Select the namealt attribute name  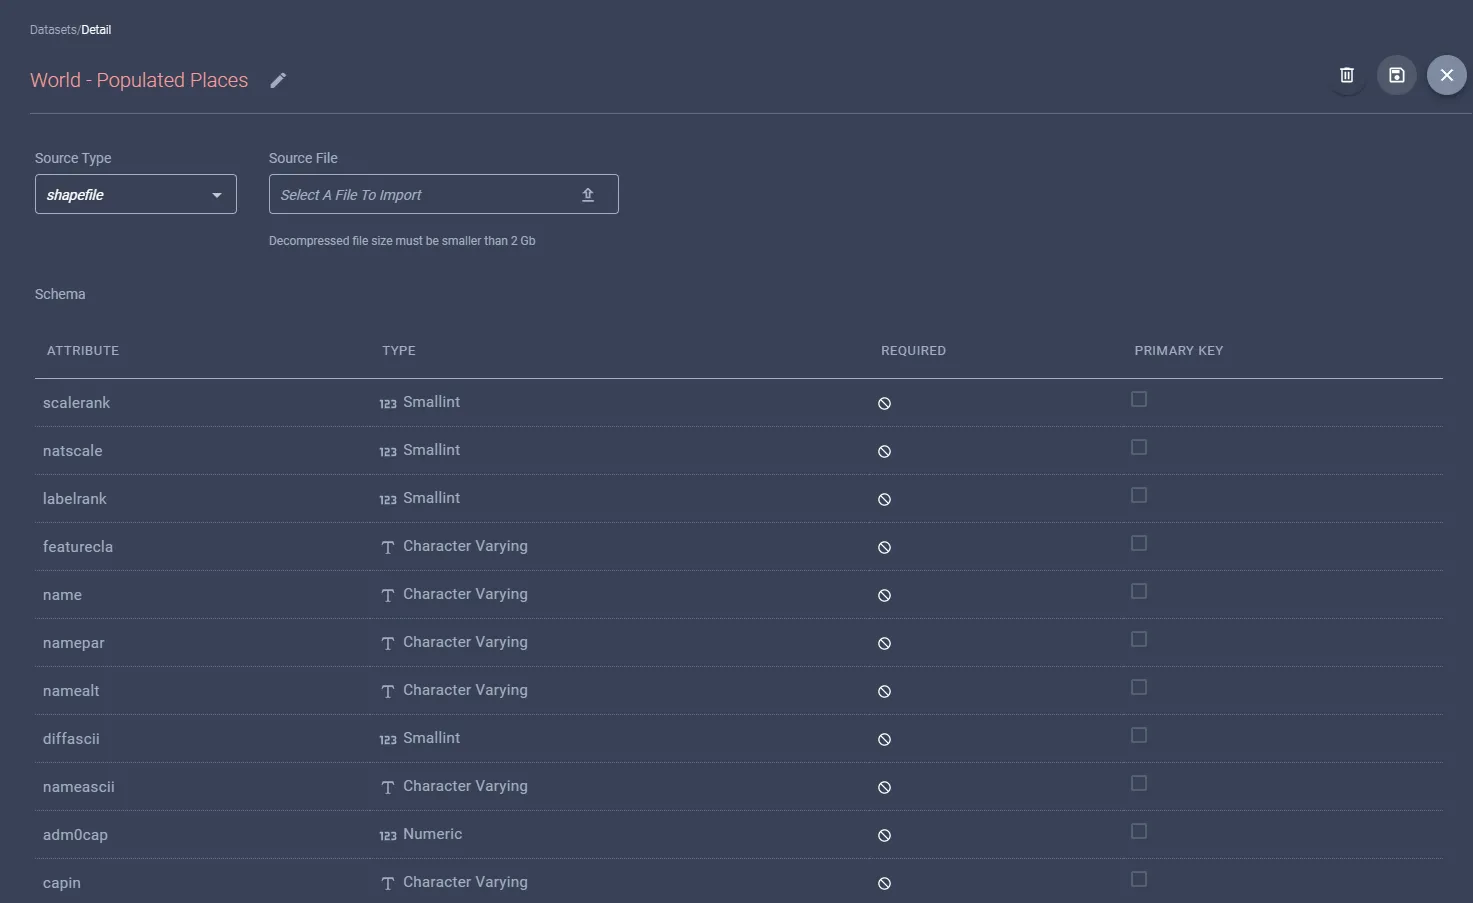71,691
